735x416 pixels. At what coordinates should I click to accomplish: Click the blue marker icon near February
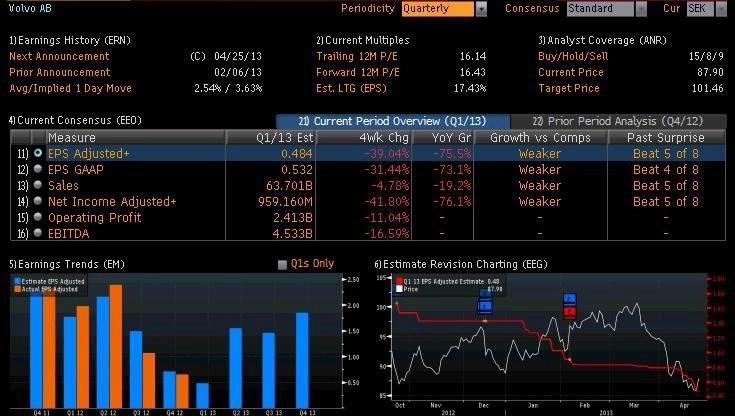coord(570,299)
